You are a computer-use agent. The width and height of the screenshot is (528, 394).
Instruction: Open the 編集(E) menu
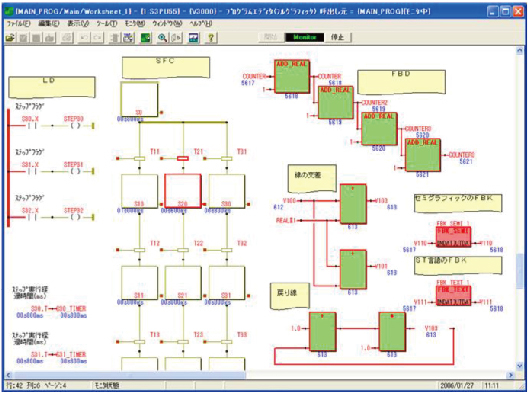click(x=48, y=24)
